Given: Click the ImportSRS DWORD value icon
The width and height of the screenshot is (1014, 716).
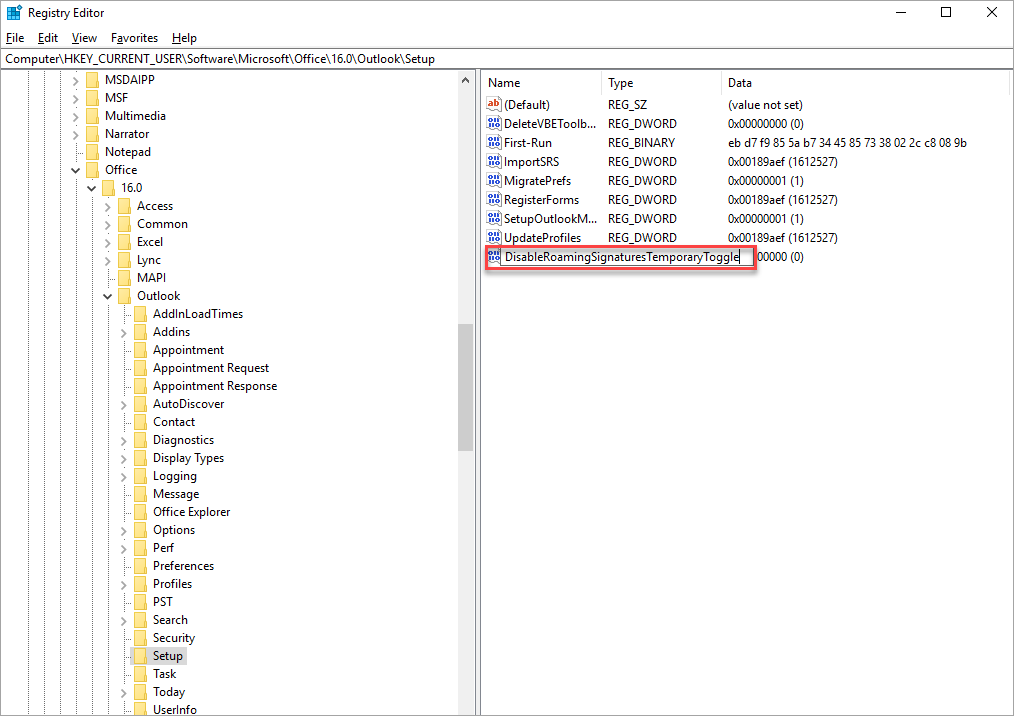Looking at the screenshot, I should pos(493,162).
